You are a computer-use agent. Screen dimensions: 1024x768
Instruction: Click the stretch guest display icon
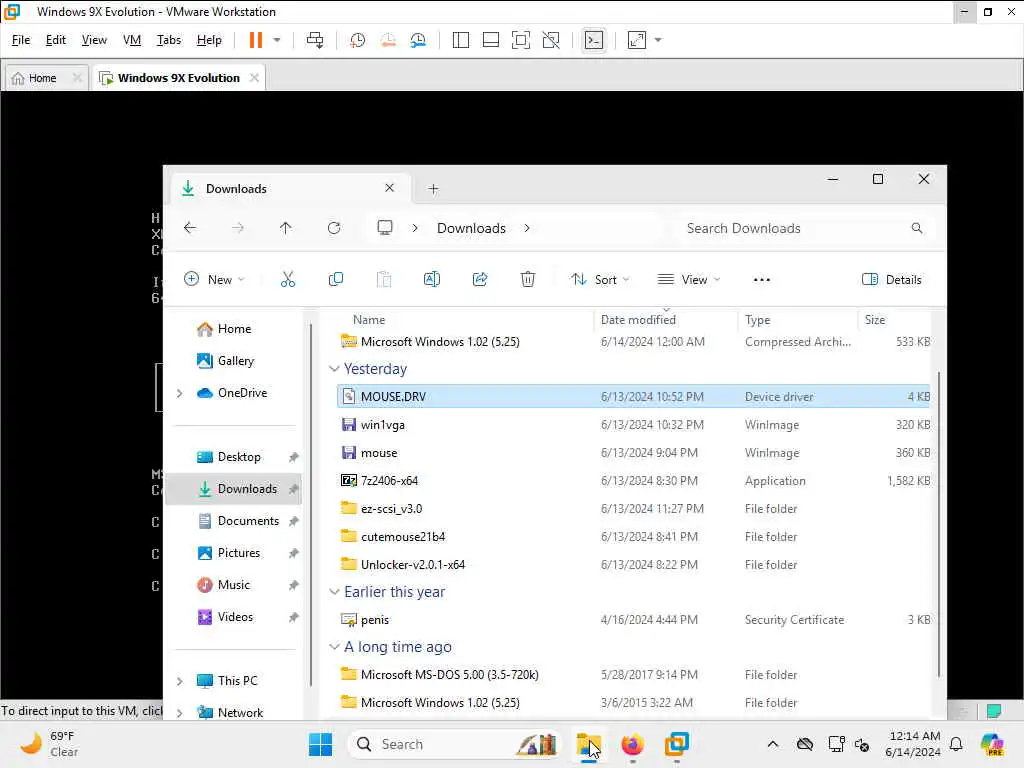(x=637, y=40)
